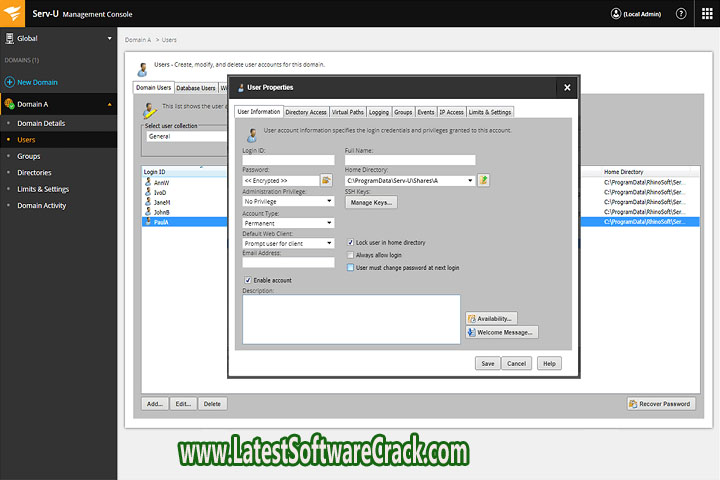Browse home directory folder icon
Image resolution: width=720 pixels, height=480 pixels.
pyautogui.click(x=483, y=180)
